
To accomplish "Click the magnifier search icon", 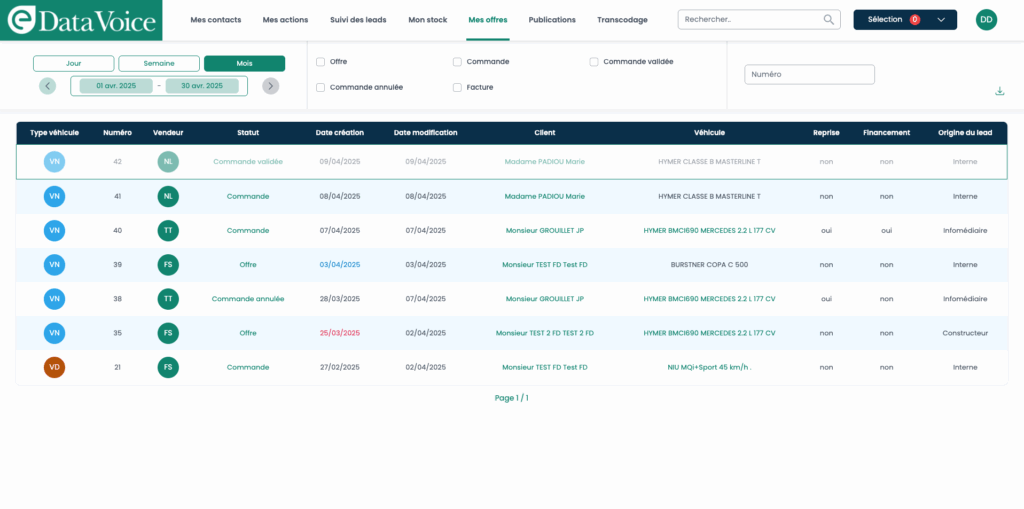I will tap(828, 19).
